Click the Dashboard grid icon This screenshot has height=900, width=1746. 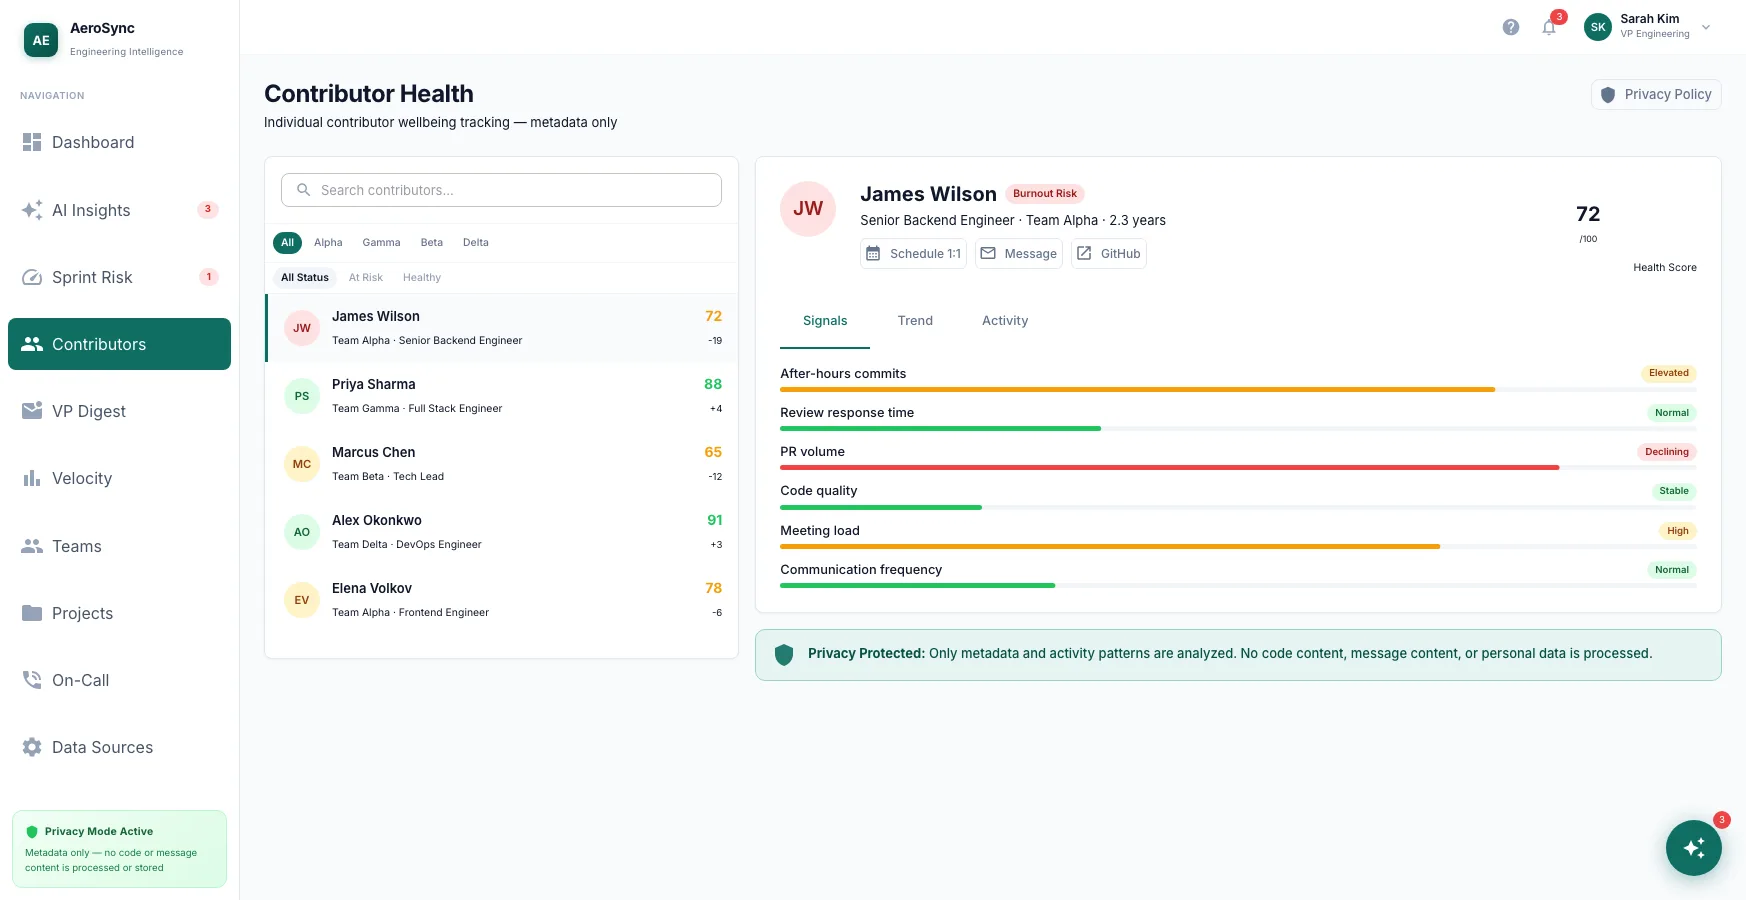click(x=32, y=142)
